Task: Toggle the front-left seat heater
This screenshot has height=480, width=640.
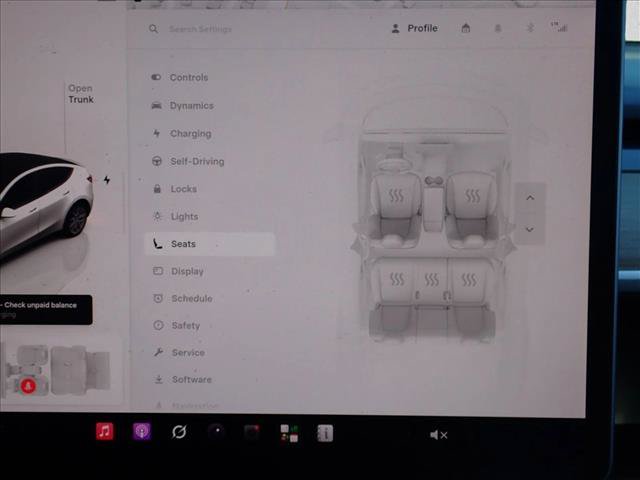Action: 396,196
